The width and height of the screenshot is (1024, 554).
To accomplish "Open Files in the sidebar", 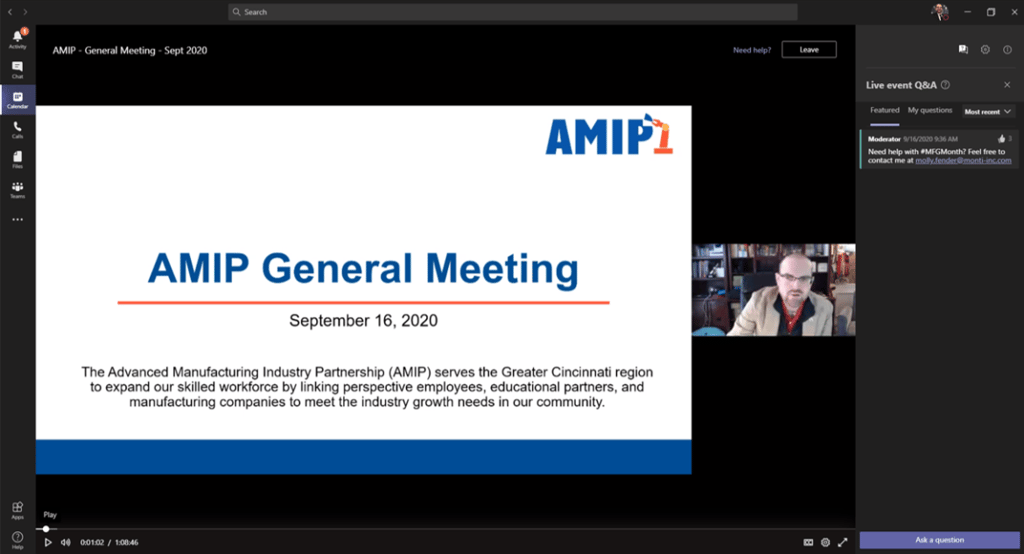I will click(x=18, y=159).
